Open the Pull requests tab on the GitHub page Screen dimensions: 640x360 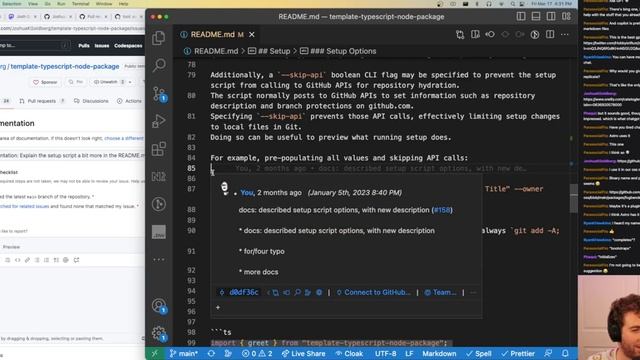tap(42, 101)
